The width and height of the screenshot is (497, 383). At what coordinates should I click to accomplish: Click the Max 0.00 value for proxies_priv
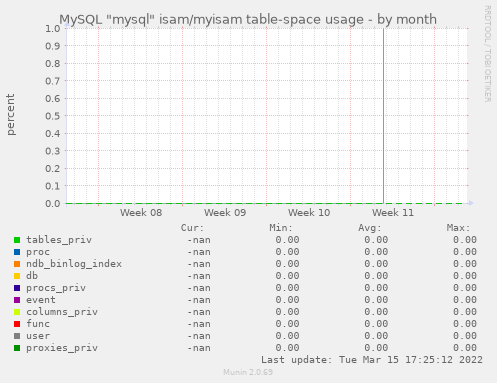pyautogui.click(x=465, y=348)
